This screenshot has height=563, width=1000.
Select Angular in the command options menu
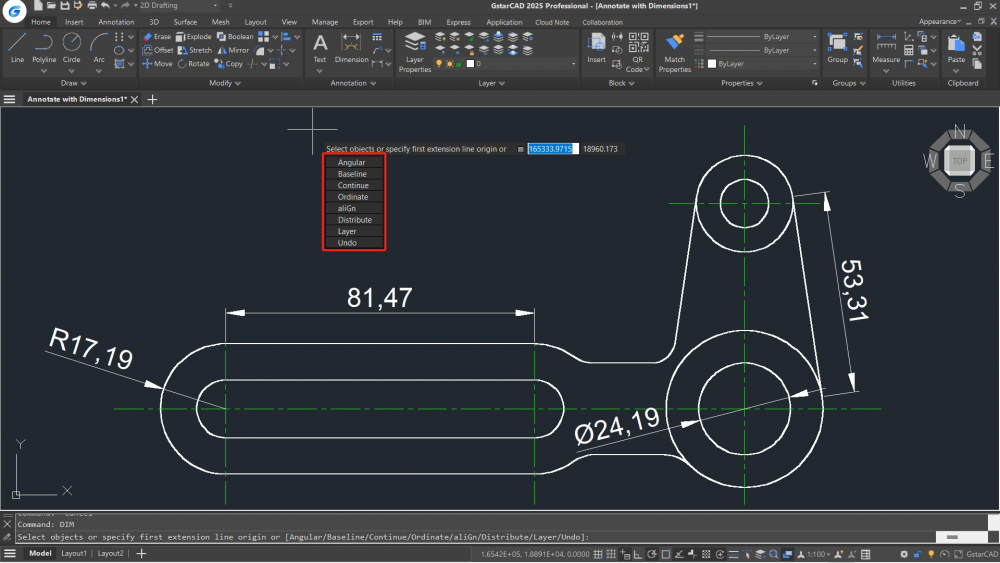click(352, 162)
